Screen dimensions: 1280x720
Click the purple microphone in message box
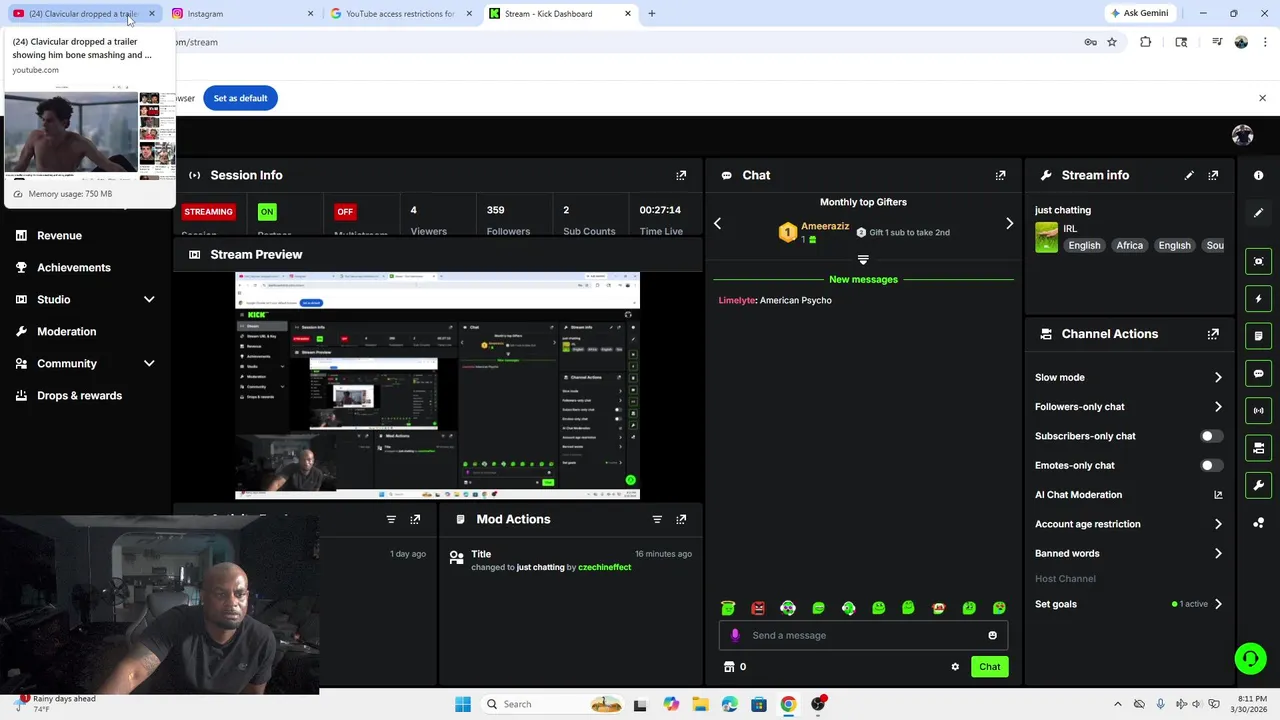click(x=735, y=635)
